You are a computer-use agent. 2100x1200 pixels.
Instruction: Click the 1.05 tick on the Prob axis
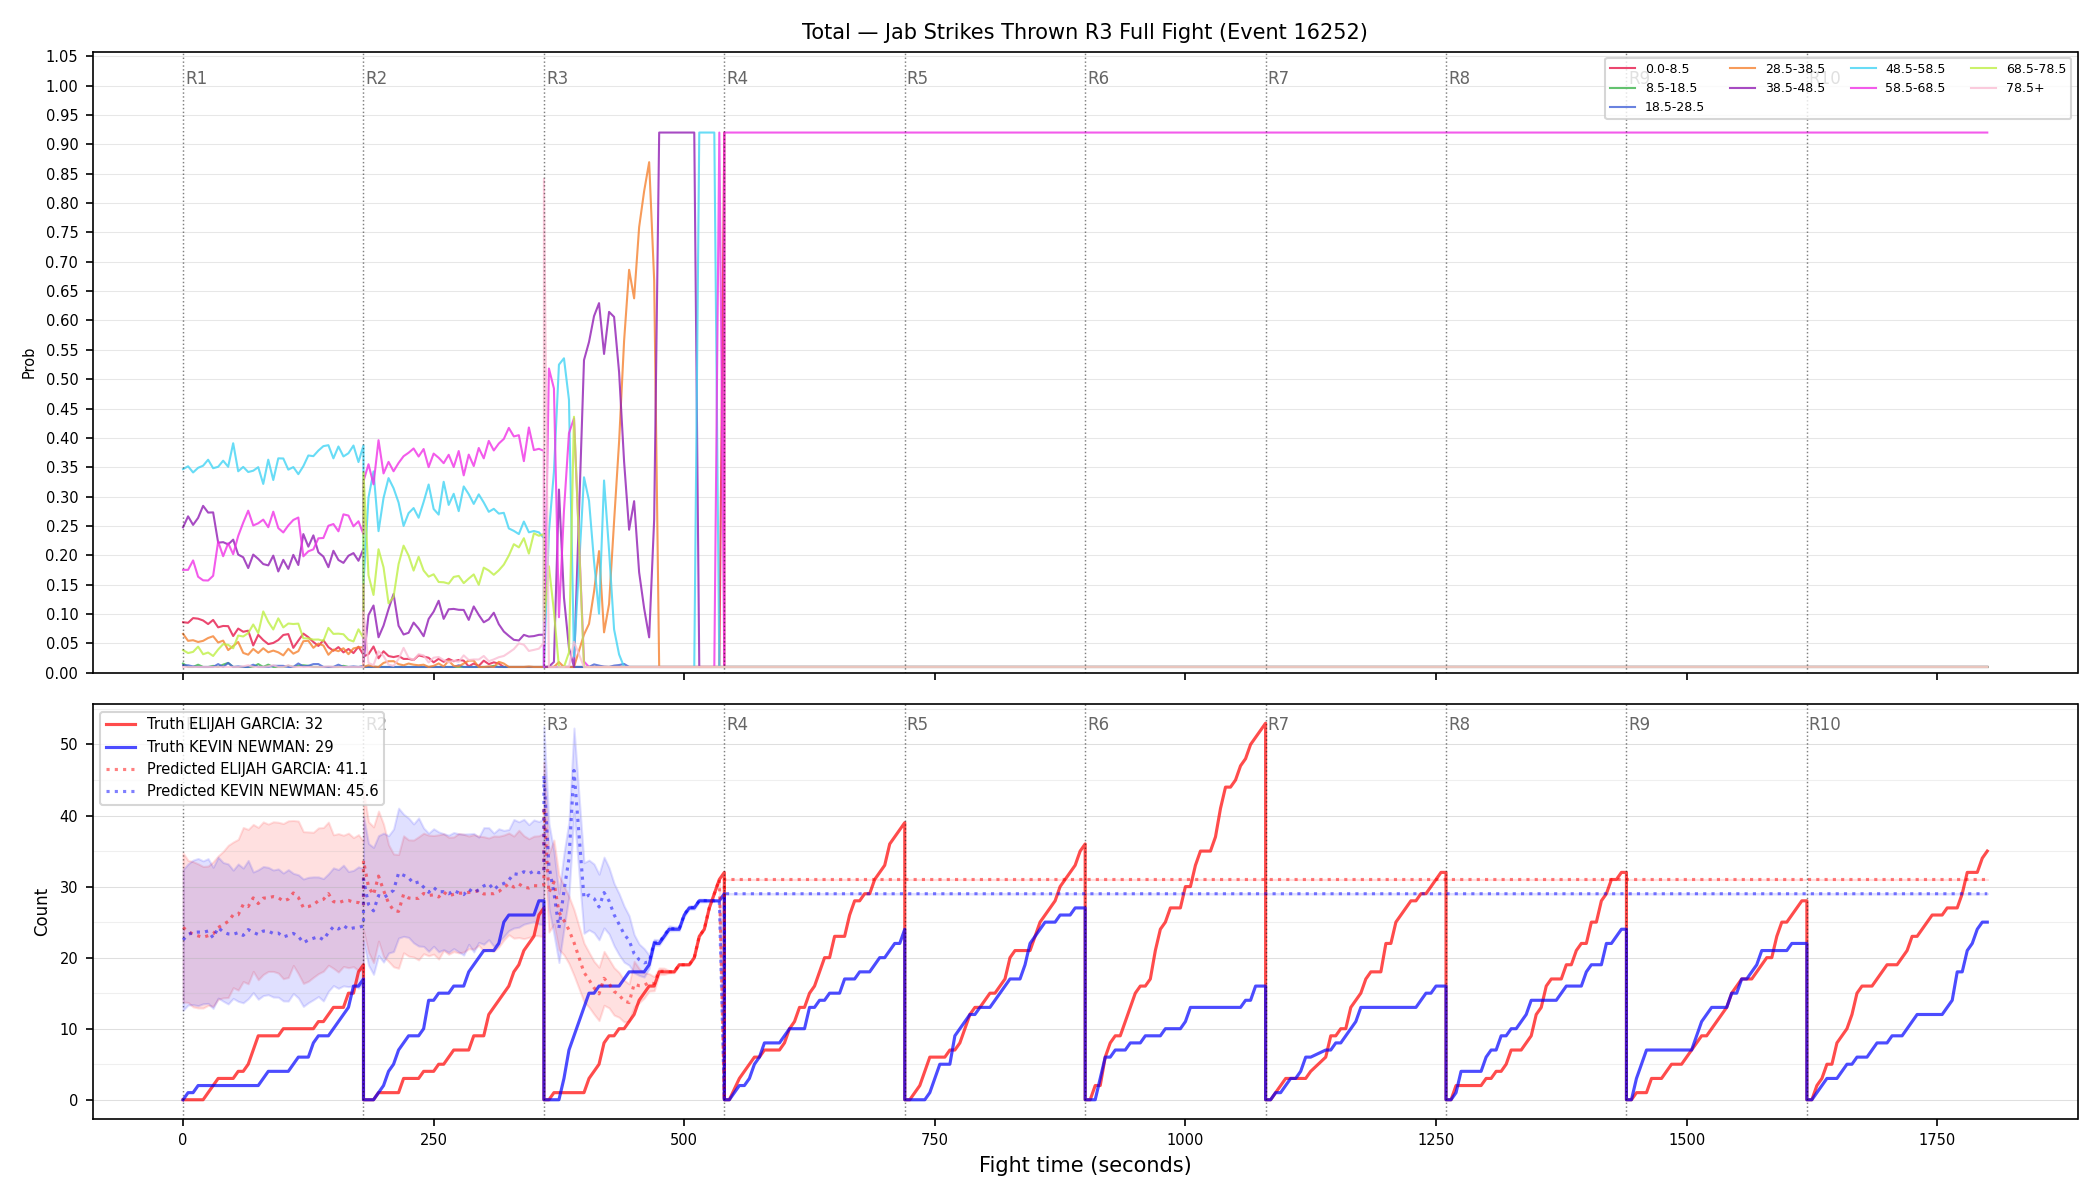[62, 57]
